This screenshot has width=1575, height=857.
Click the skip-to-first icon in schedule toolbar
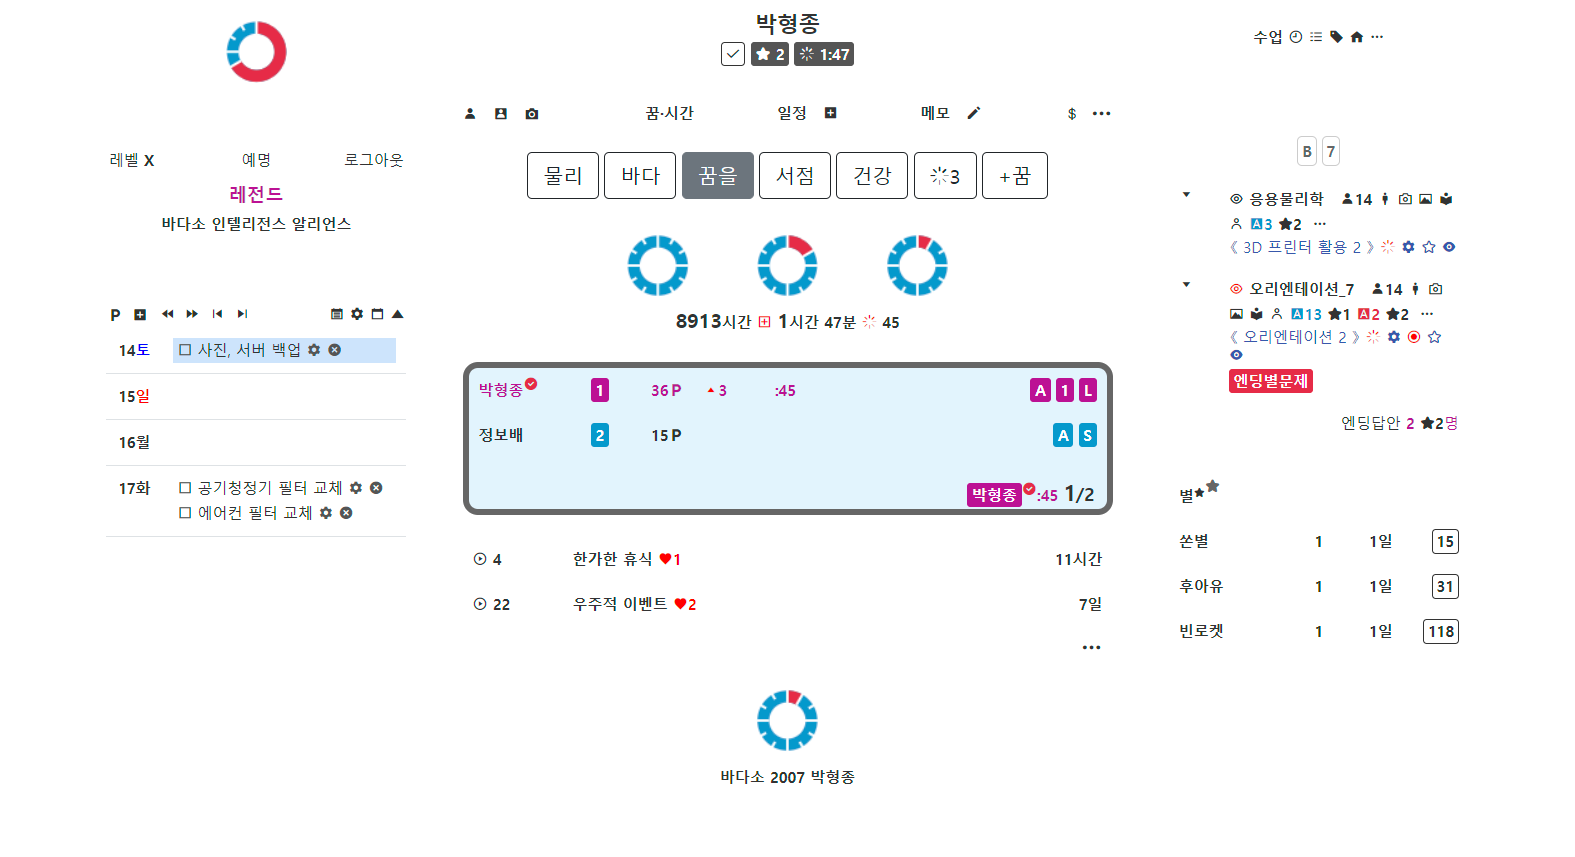tap(217, 314)
